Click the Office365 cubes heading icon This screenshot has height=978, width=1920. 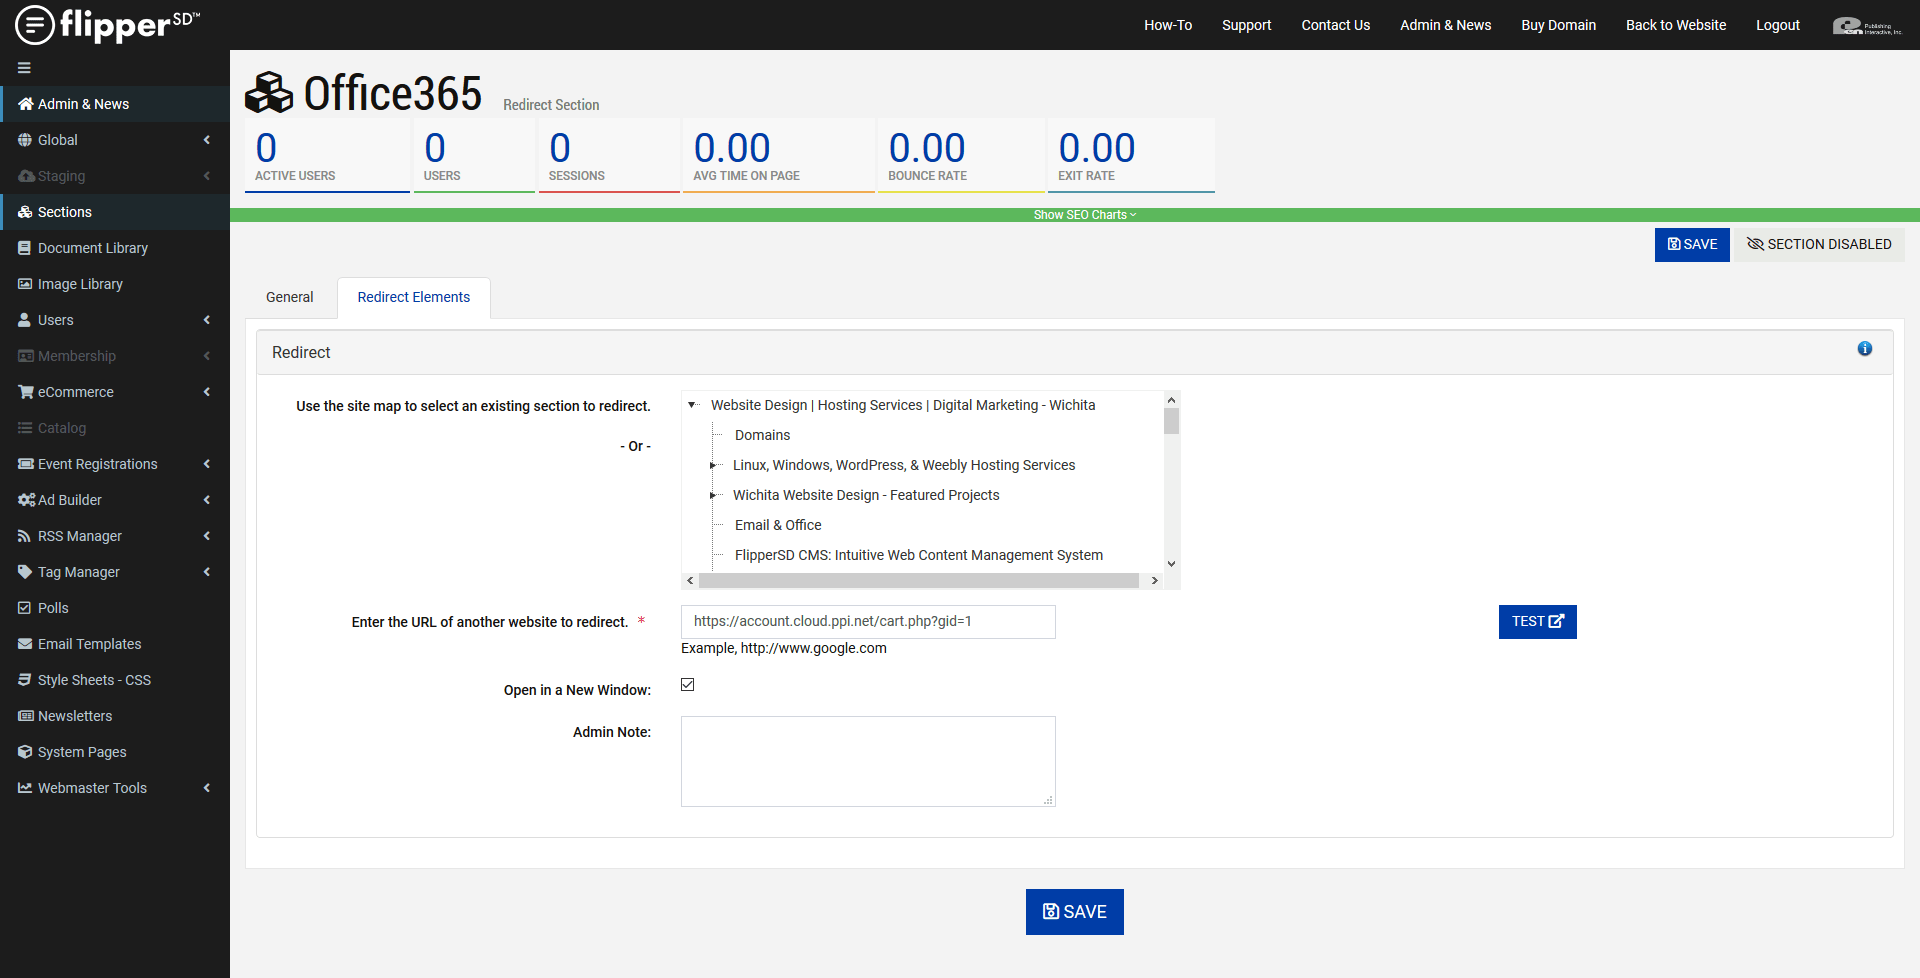pos(269,93)
